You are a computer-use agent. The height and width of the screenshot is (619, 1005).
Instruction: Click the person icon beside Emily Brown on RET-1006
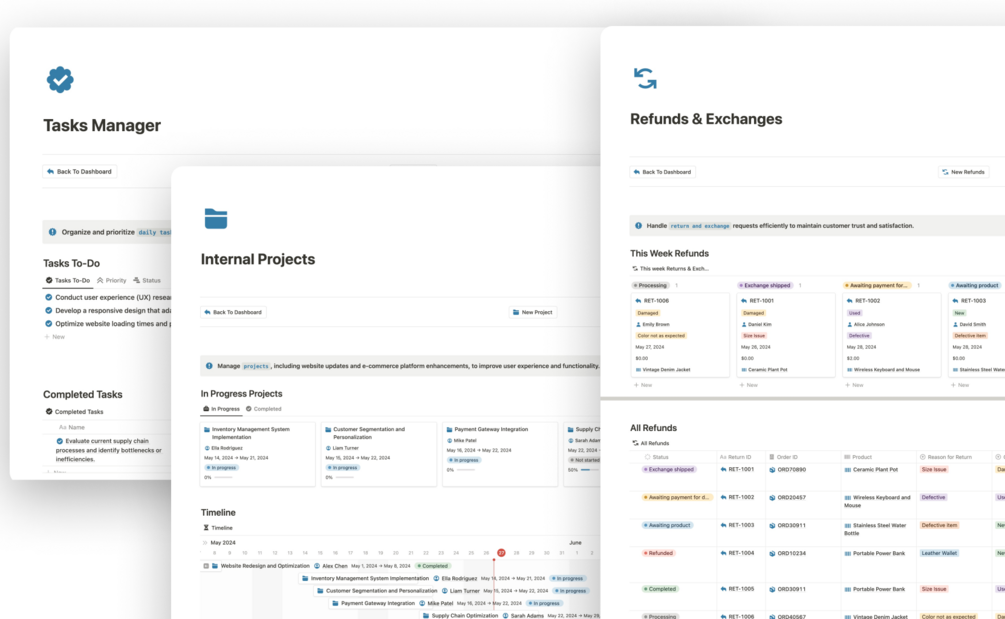point(638,324)
